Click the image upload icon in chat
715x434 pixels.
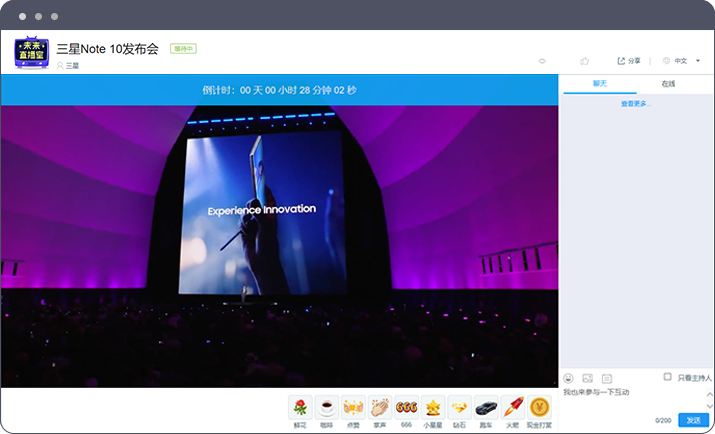pos(588,378)
